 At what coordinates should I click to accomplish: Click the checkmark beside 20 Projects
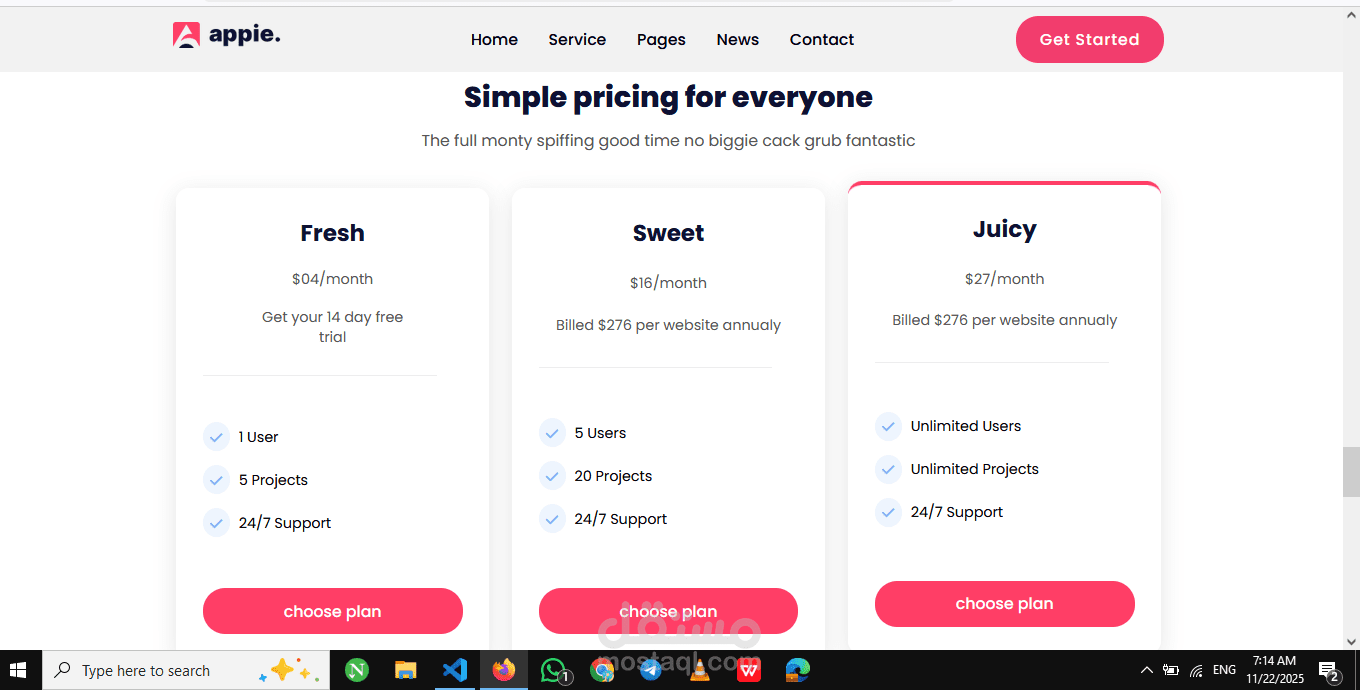[552, 476]
